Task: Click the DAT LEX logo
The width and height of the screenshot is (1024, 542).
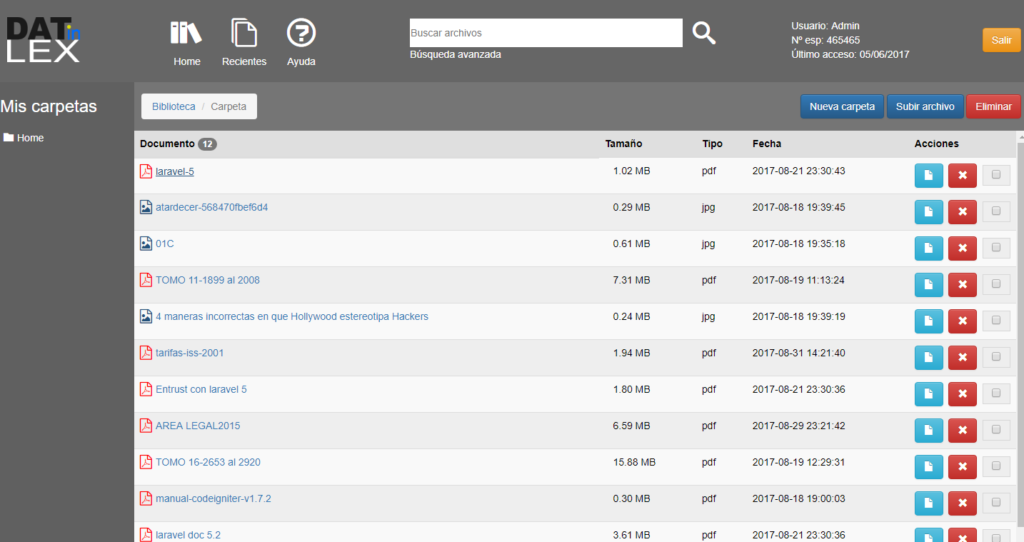Action: pos(43,40)
